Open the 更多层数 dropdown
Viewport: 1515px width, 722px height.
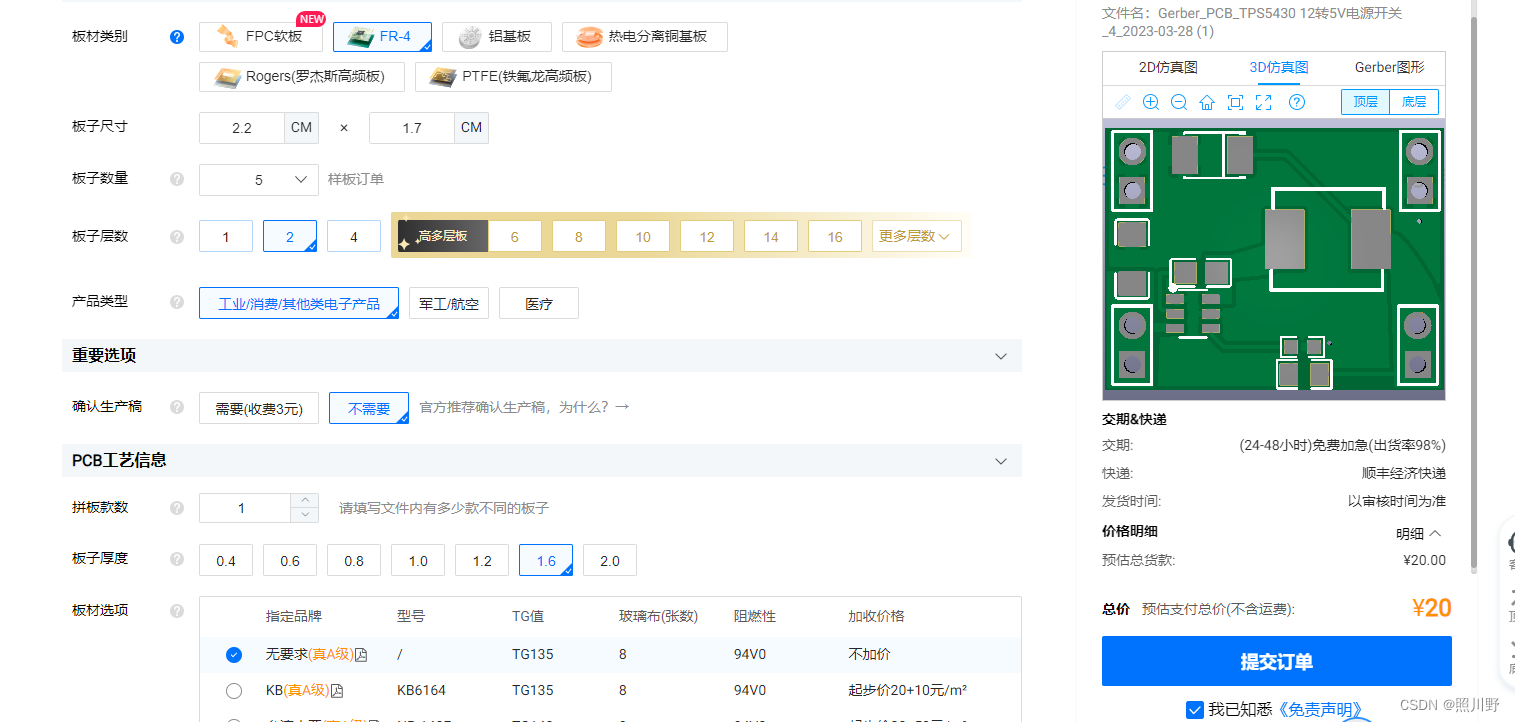tap(917, 237)
